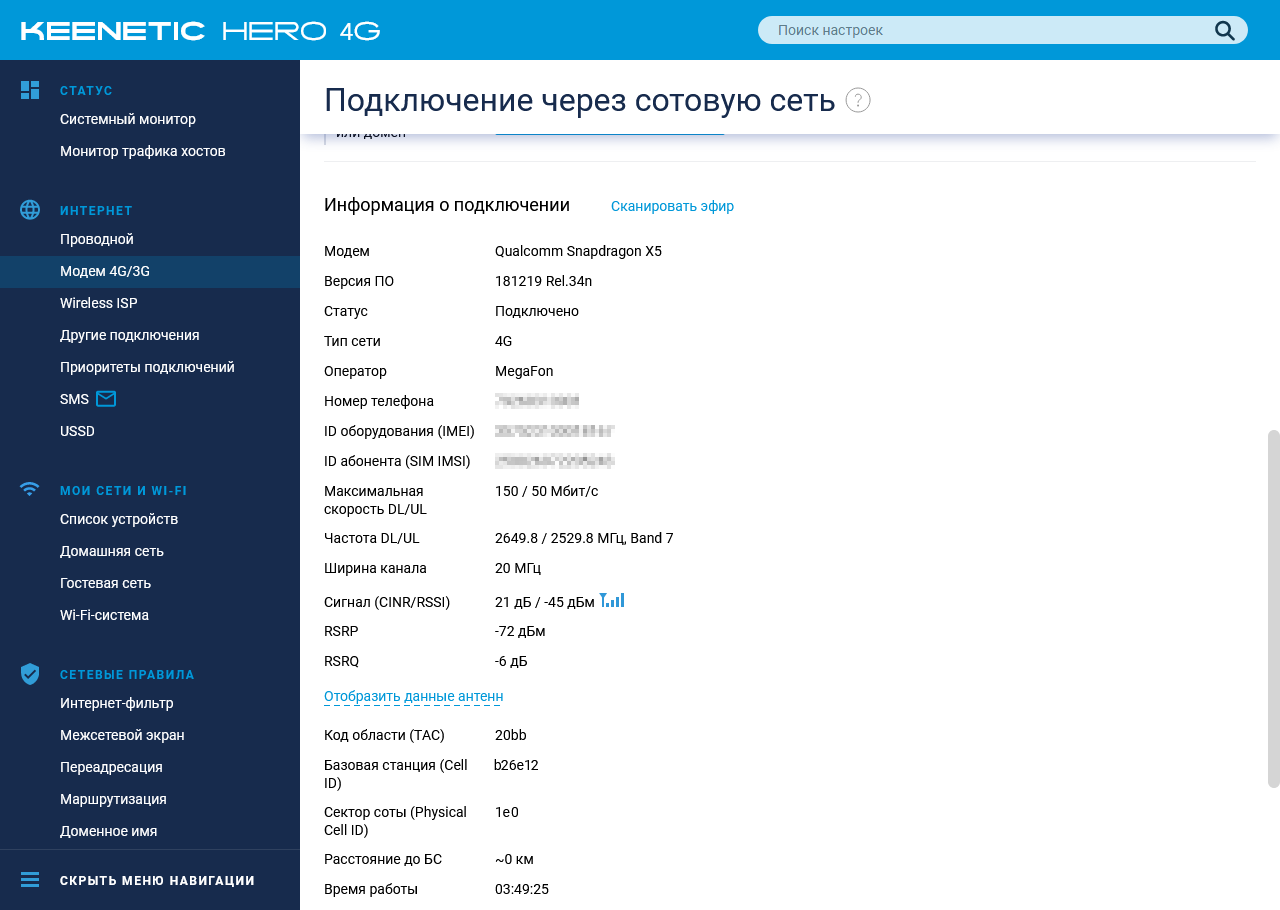
Task: Open Домашняя сеть settings
Action: click(x=112, y=551)
